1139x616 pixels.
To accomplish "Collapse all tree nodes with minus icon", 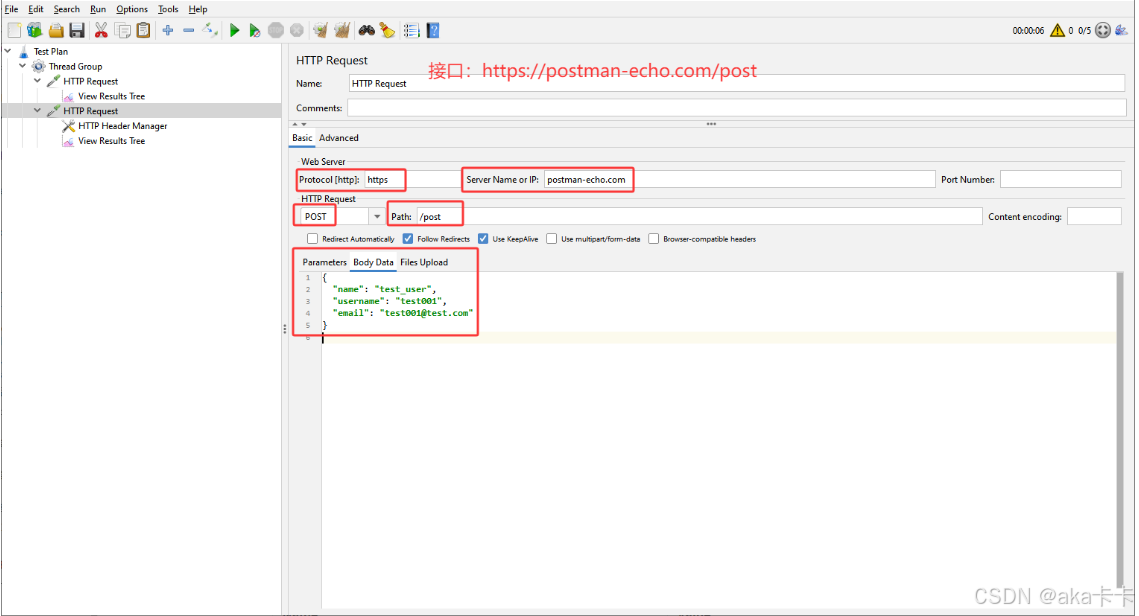I will tap(189, 31).
